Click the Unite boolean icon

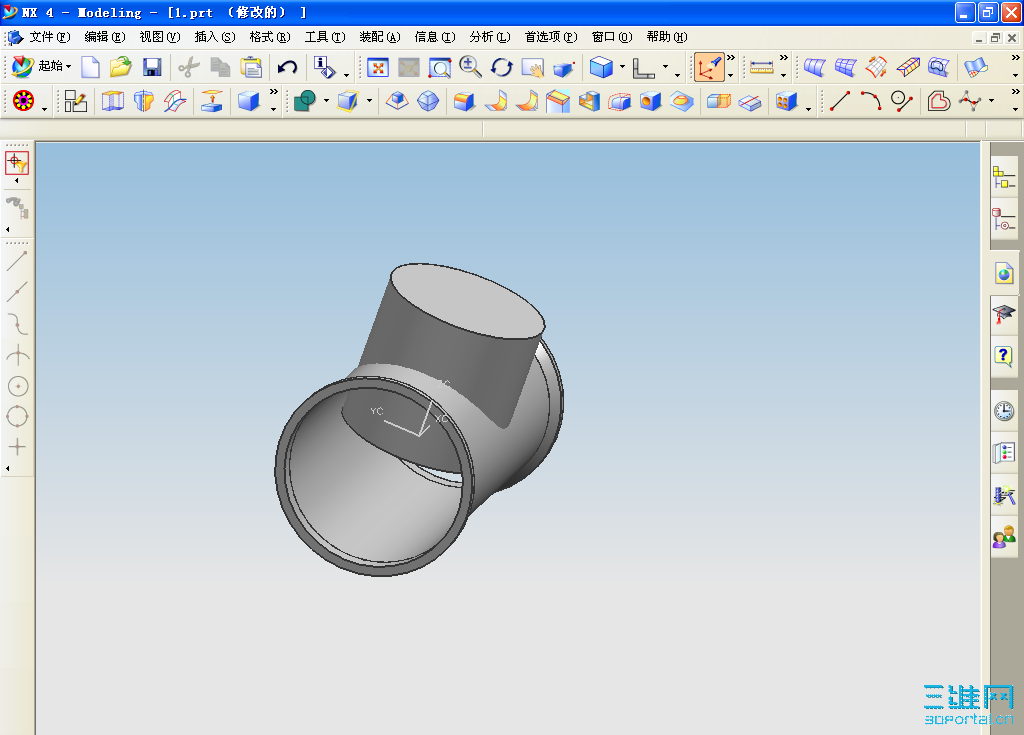coord(305,101)
